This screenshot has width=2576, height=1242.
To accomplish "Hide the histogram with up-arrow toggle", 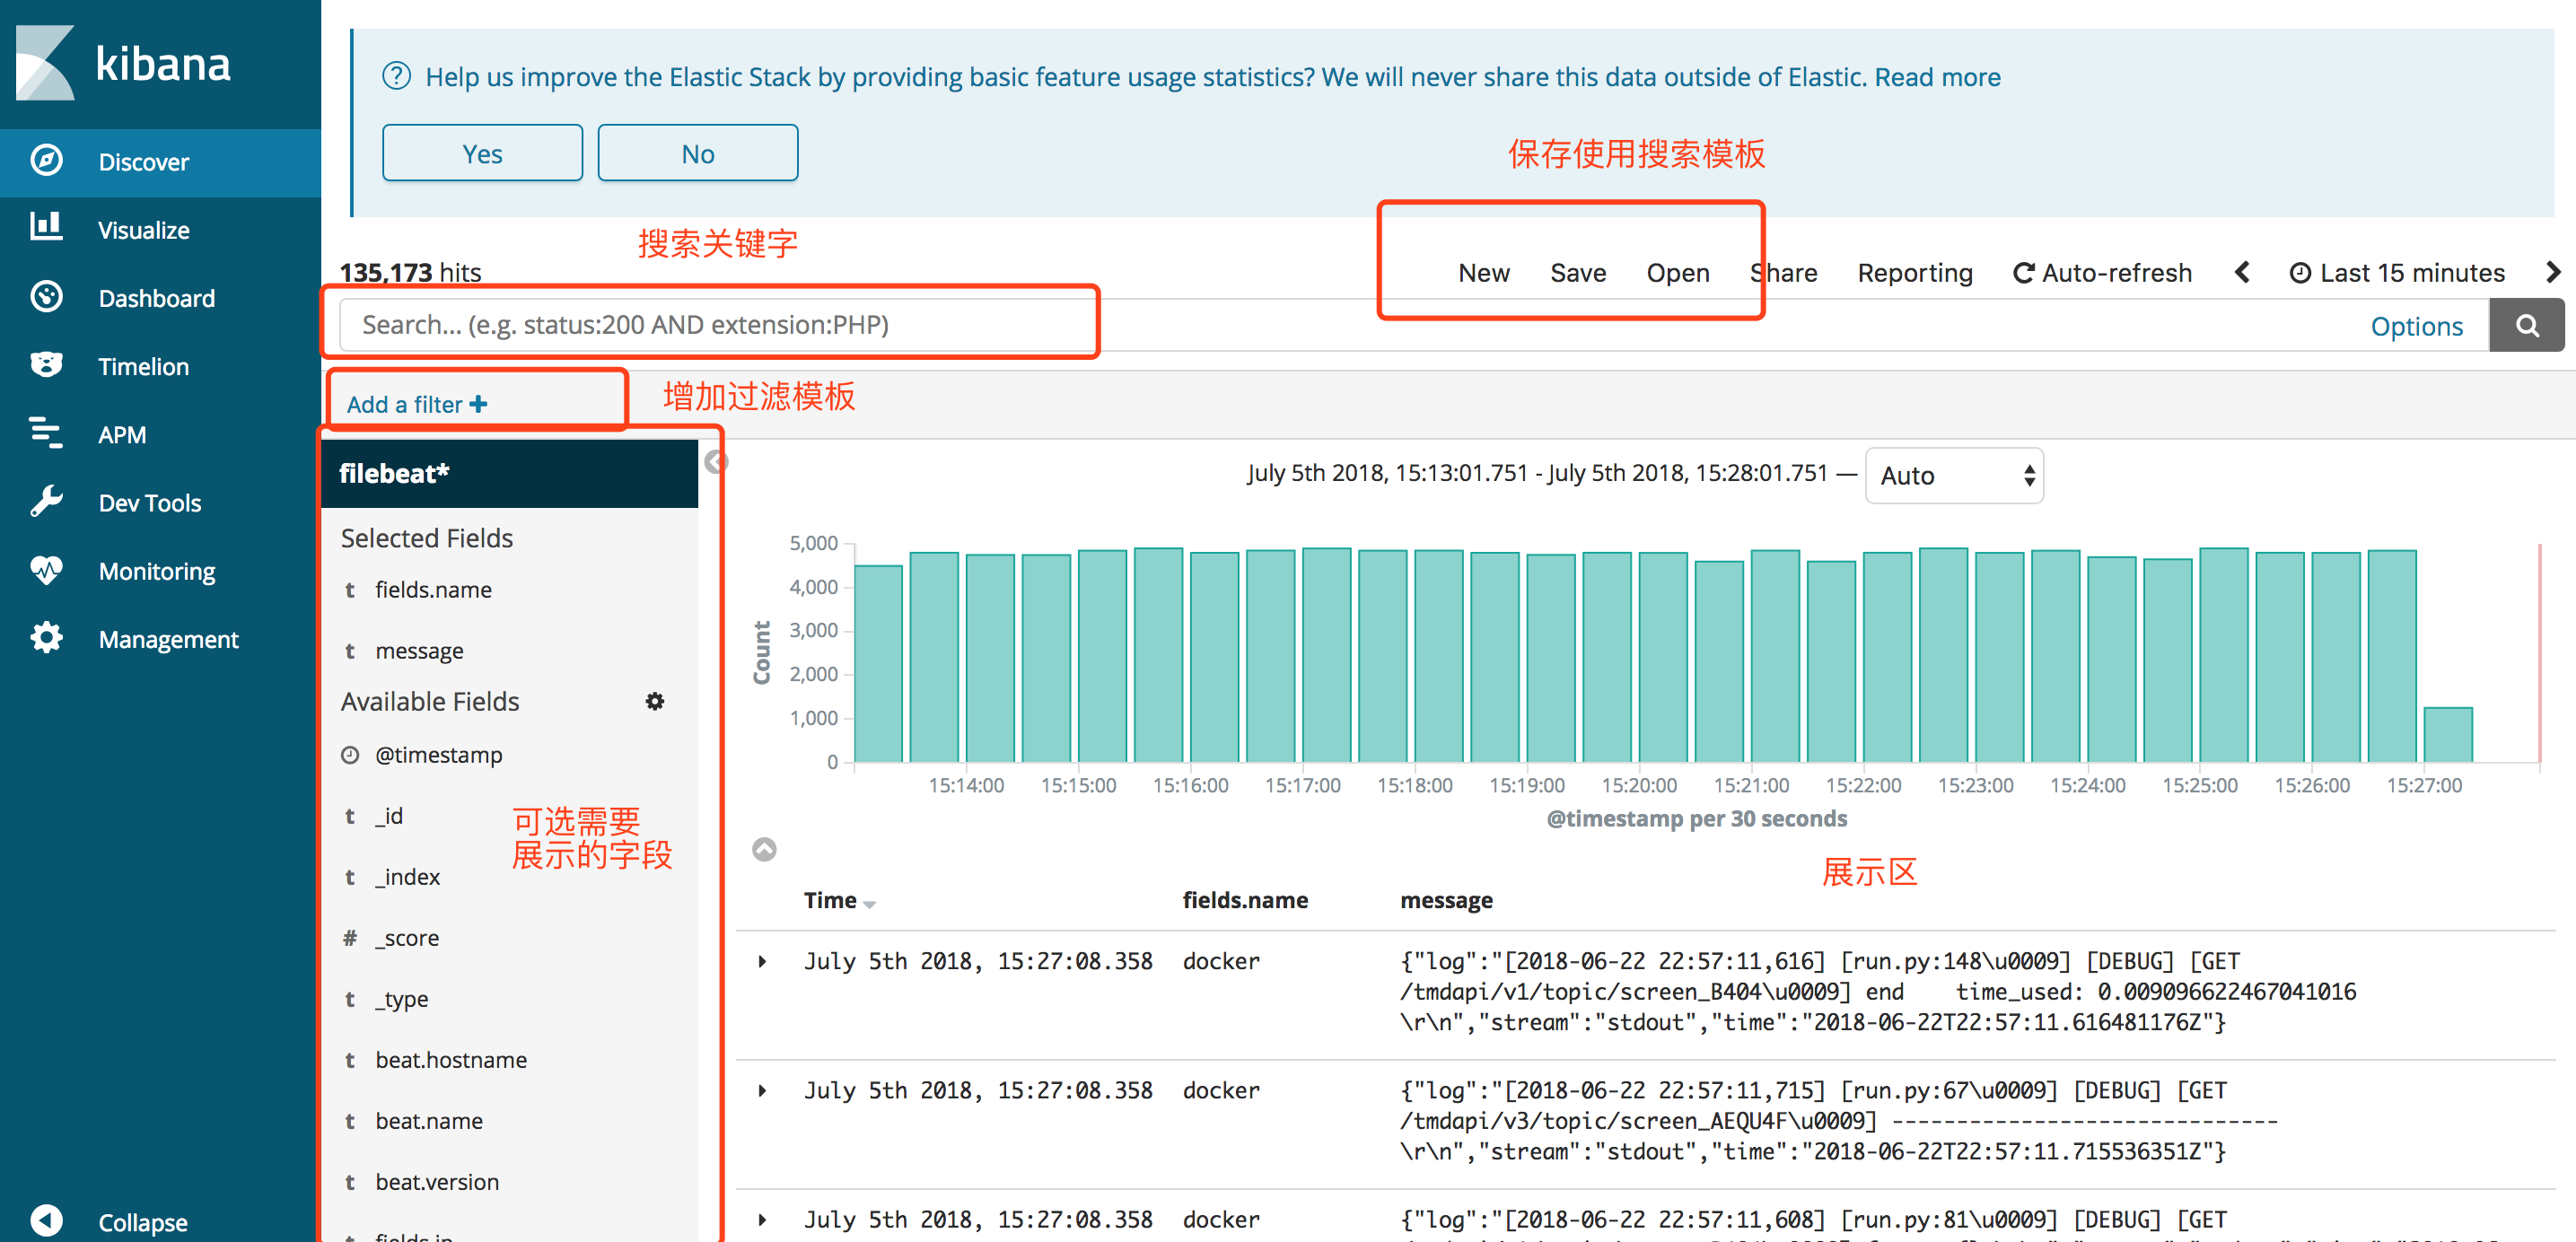I will click(764, 849).
